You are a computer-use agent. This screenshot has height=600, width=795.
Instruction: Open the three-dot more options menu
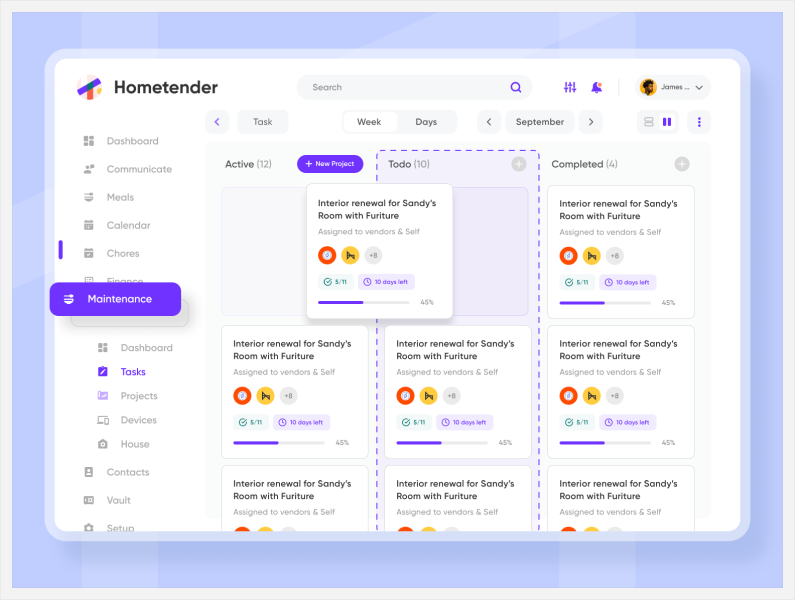(699, 122)
